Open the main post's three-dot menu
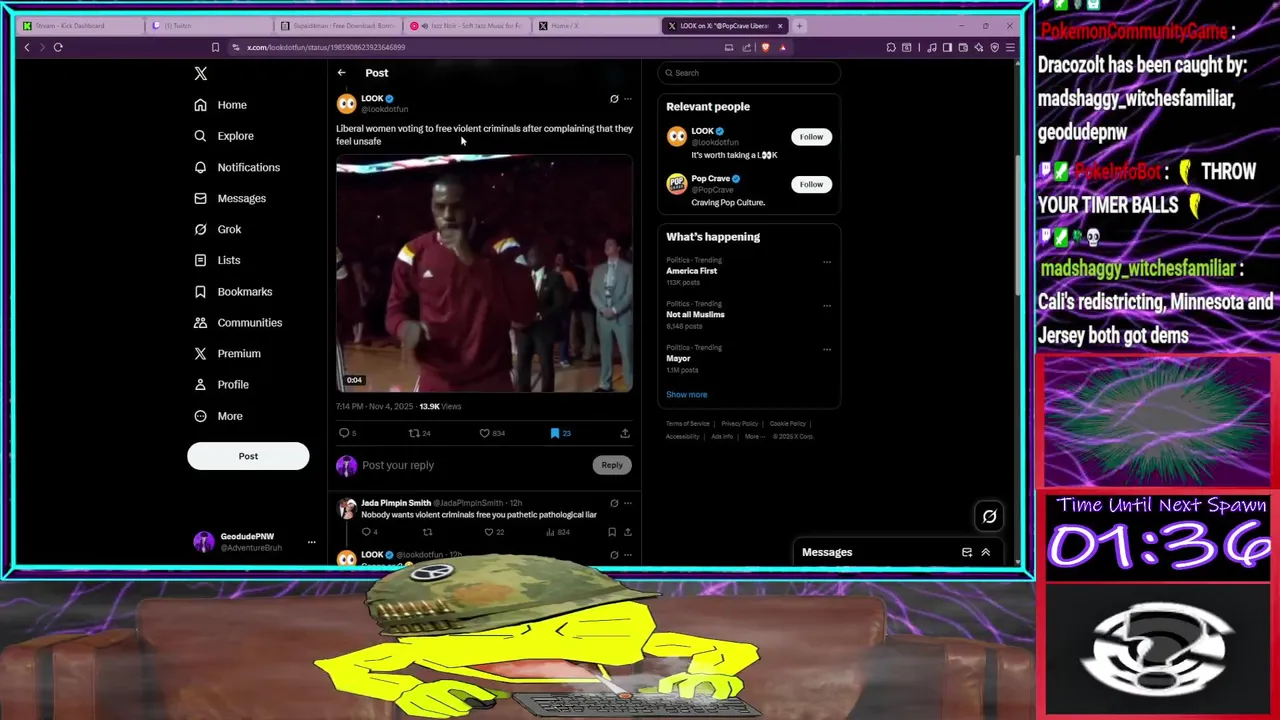1280x720 pixels. 628,99
